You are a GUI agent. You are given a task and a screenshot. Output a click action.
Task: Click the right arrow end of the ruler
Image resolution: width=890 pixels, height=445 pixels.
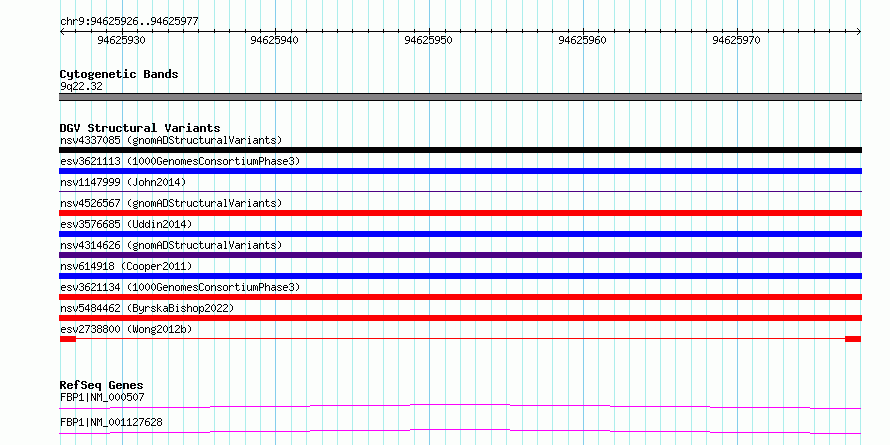click(859, 32)
